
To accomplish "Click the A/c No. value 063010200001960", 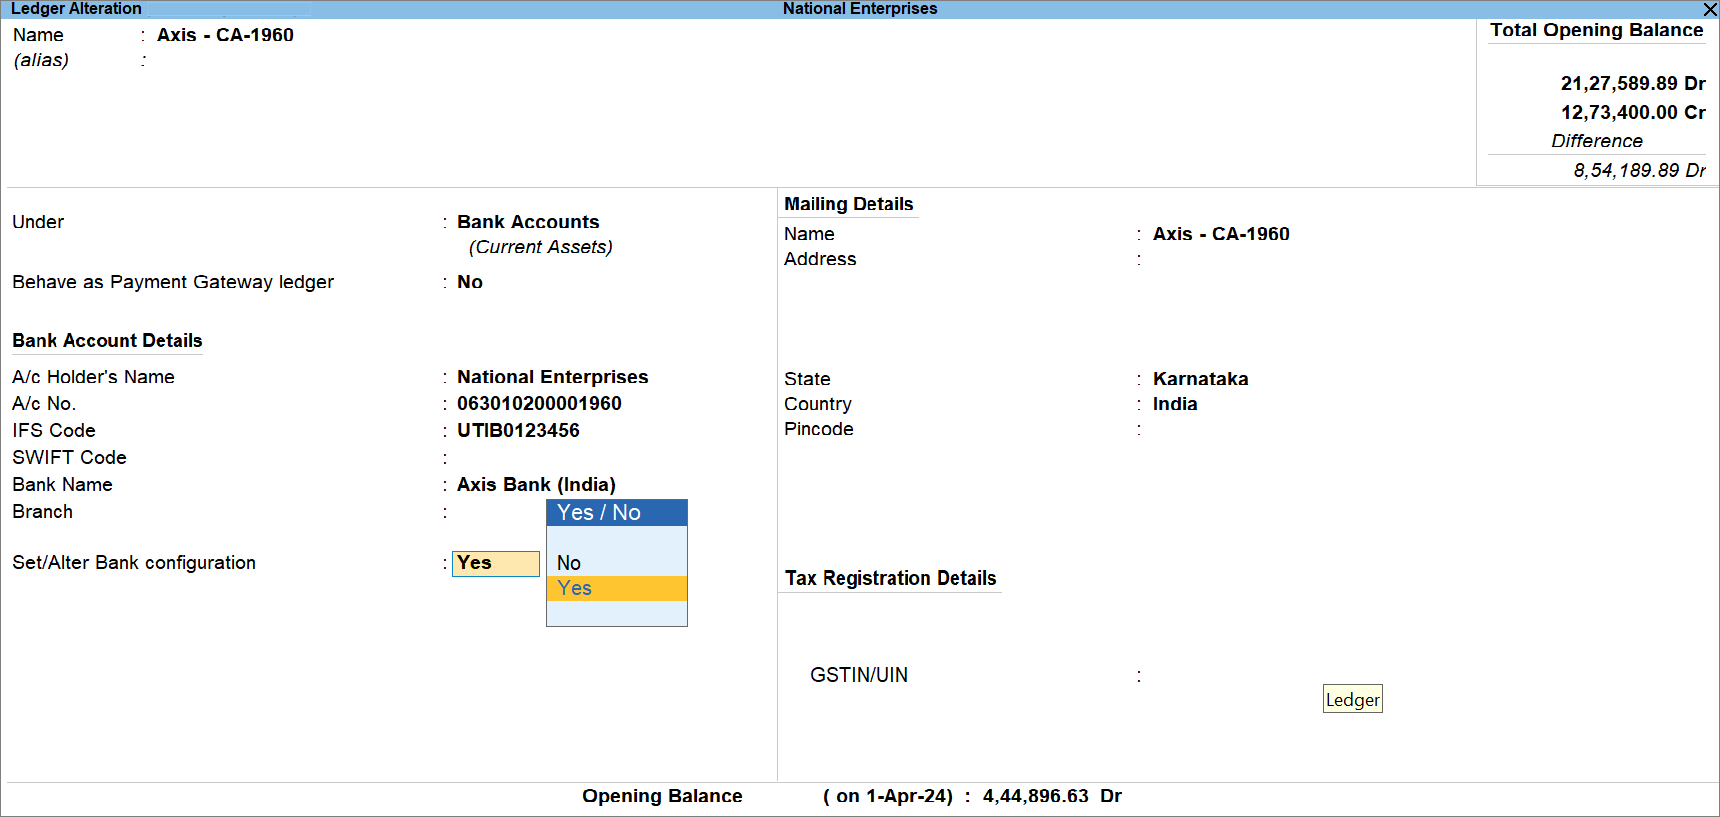I will coord(539,404).
